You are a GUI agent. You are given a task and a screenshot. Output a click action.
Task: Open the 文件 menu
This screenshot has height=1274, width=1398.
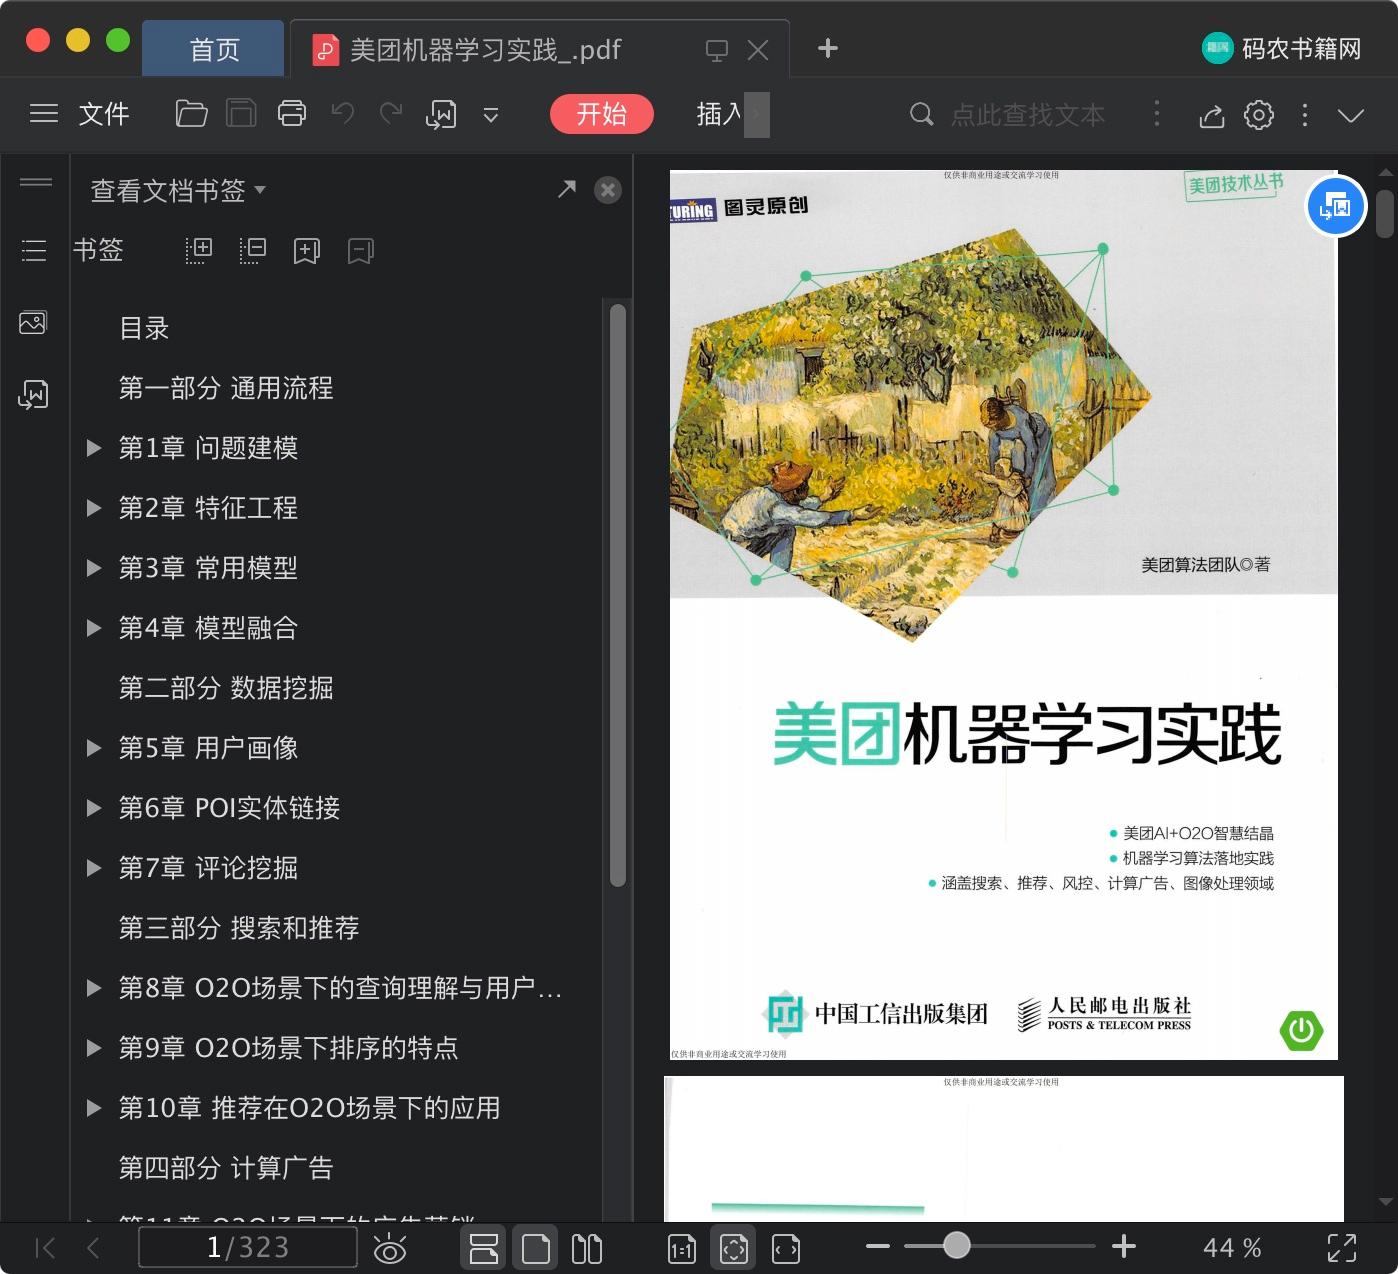[x=104, y=114]
